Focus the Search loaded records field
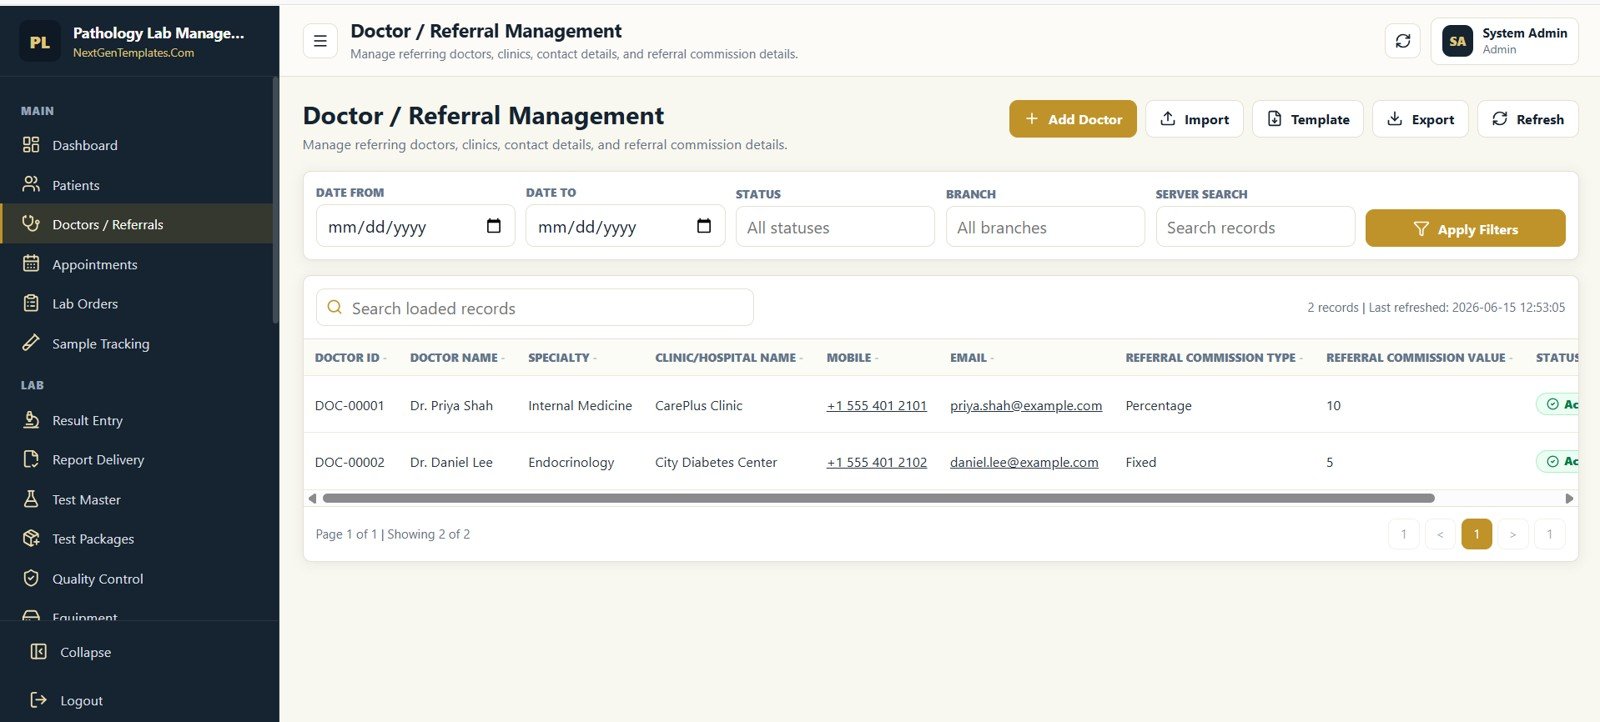The width and height of the screenshot is (1600, 722). tap(535, 308)
